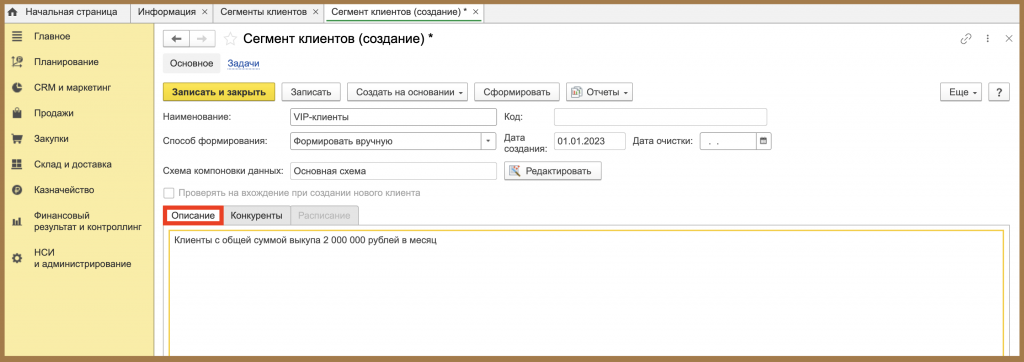The width and height of the screenshot is (1024, 362).
Task: Open CRM и маркетинг pie chart icon
Action: pyautogui.click(x=17, y=87)
